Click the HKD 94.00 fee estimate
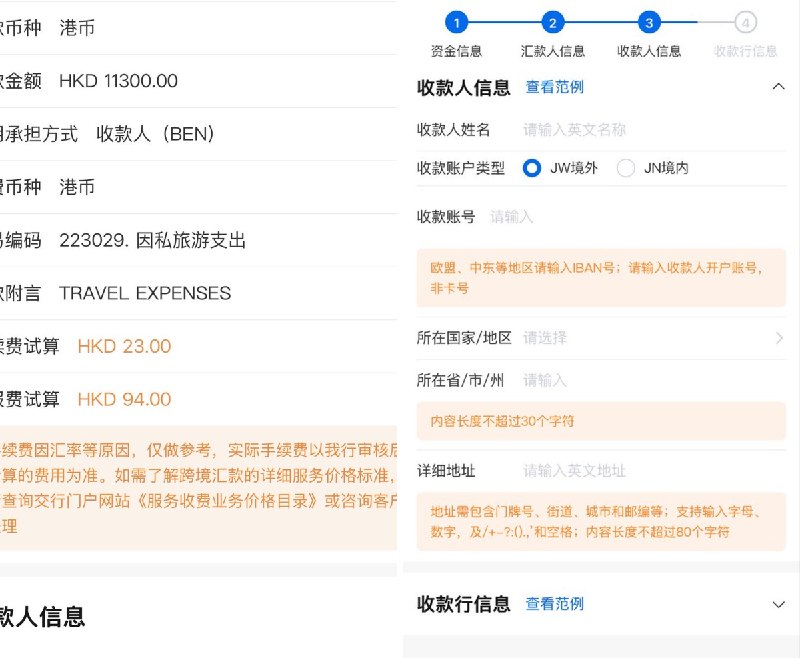This screenshot has height=658, width=800. pos(124,399)
